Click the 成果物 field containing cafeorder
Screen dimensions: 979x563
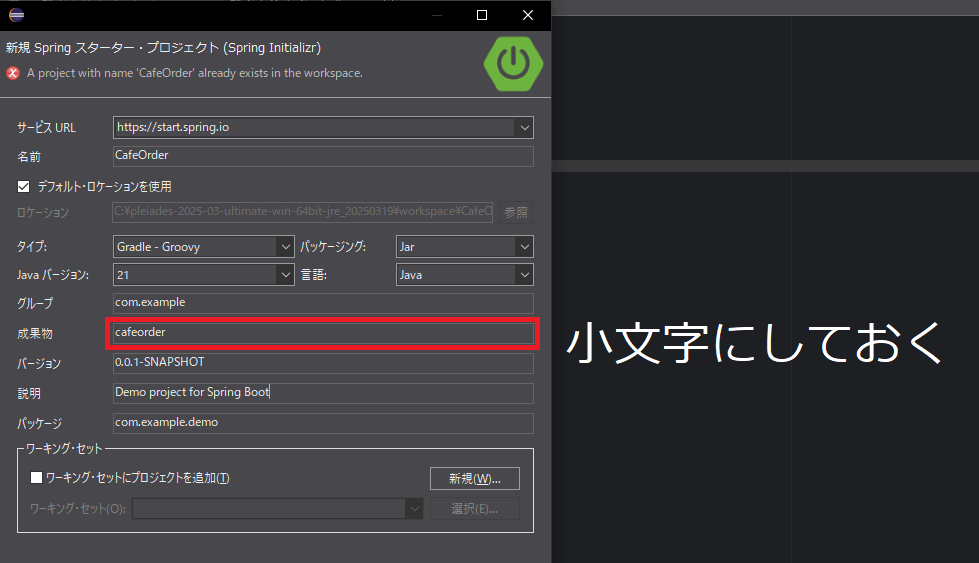tap(323, 332)
